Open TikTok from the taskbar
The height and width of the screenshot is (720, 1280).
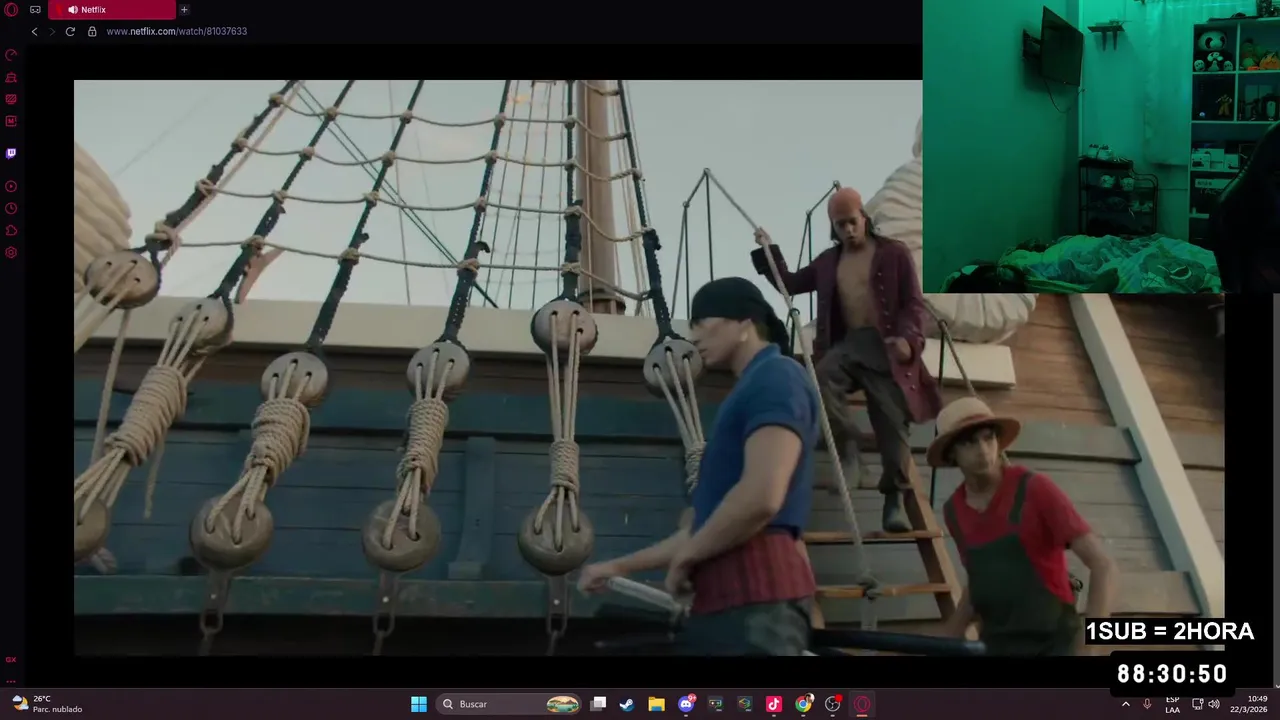773,704
